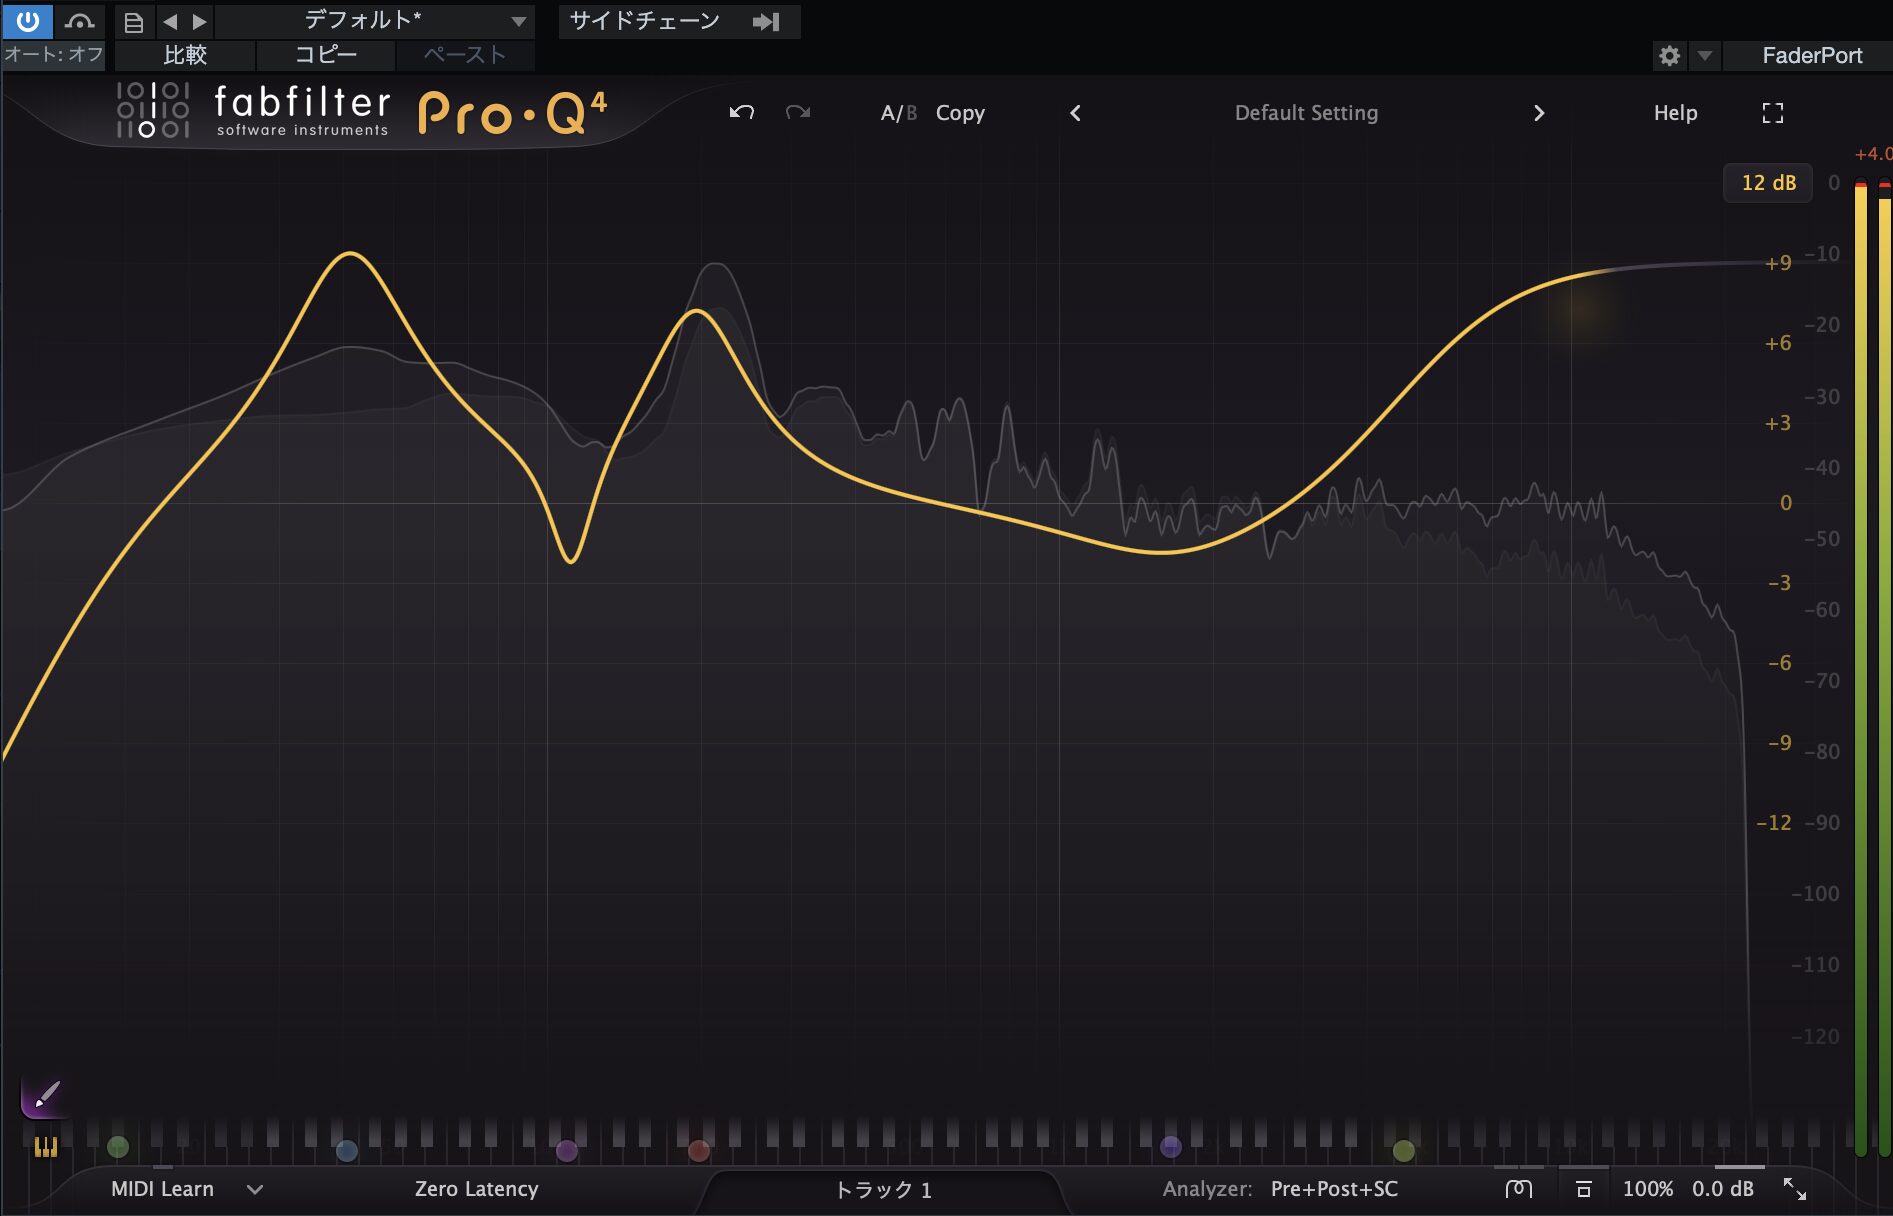Enable the EQ sketch brush tool

[x=45, y=1097]
